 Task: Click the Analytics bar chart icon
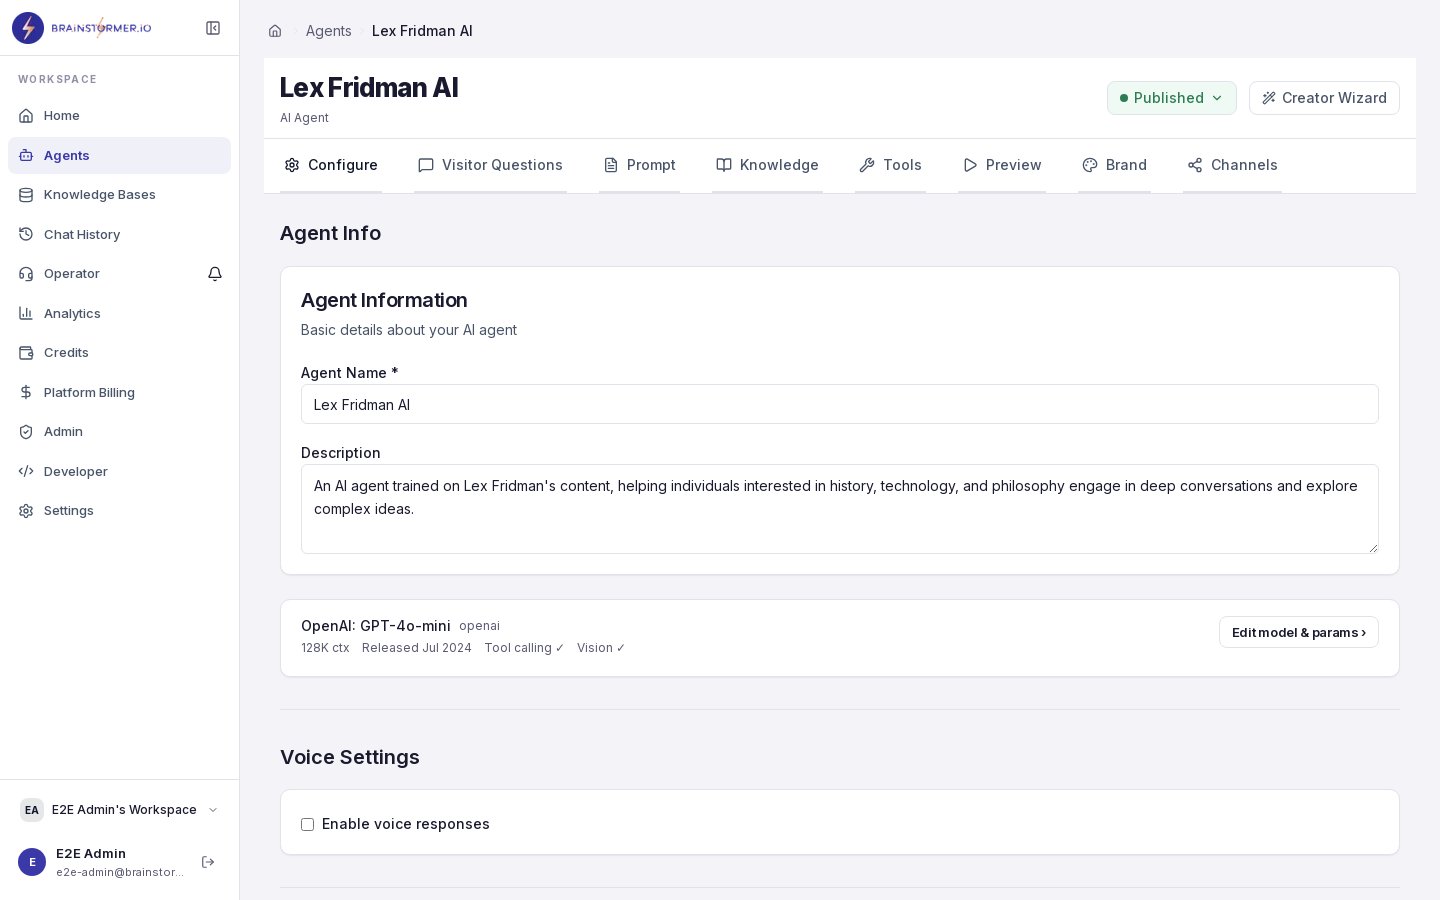(26, 313)
